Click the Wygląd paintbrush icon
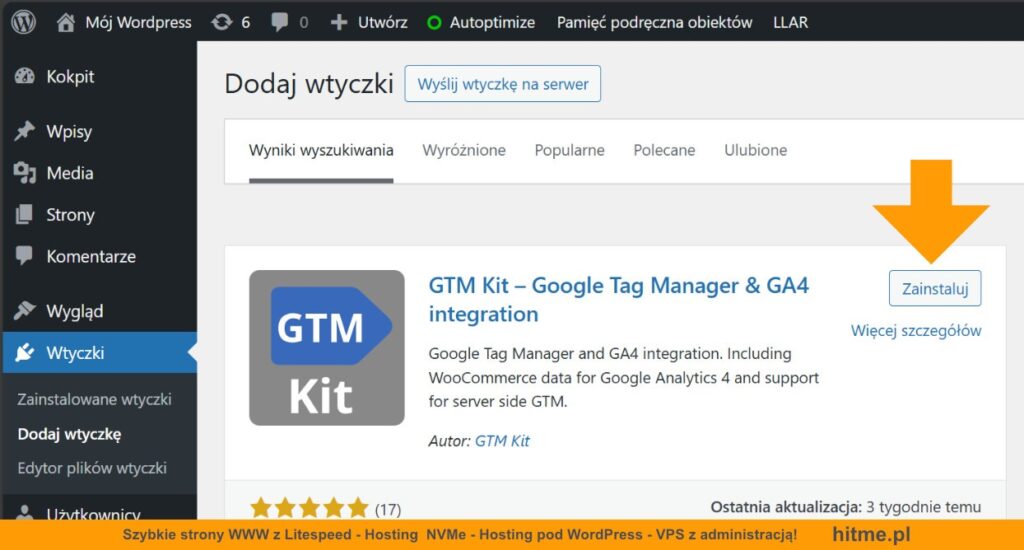 [x=24, y=311]
